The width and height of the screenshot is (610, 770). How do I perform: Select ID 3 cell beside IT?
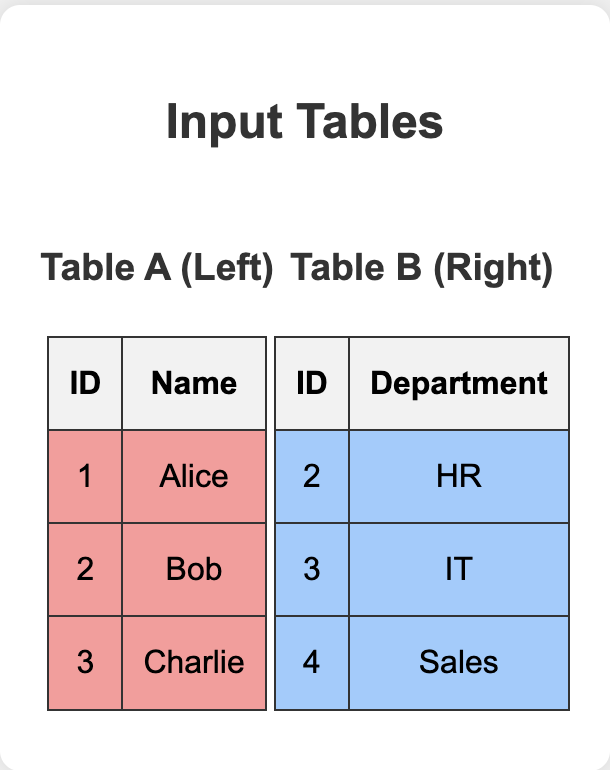pos(312,569)
